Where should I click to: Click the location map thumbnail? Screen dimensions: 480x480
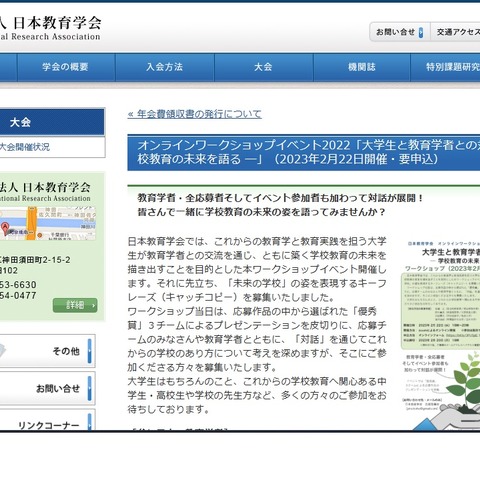pos(48,223)
